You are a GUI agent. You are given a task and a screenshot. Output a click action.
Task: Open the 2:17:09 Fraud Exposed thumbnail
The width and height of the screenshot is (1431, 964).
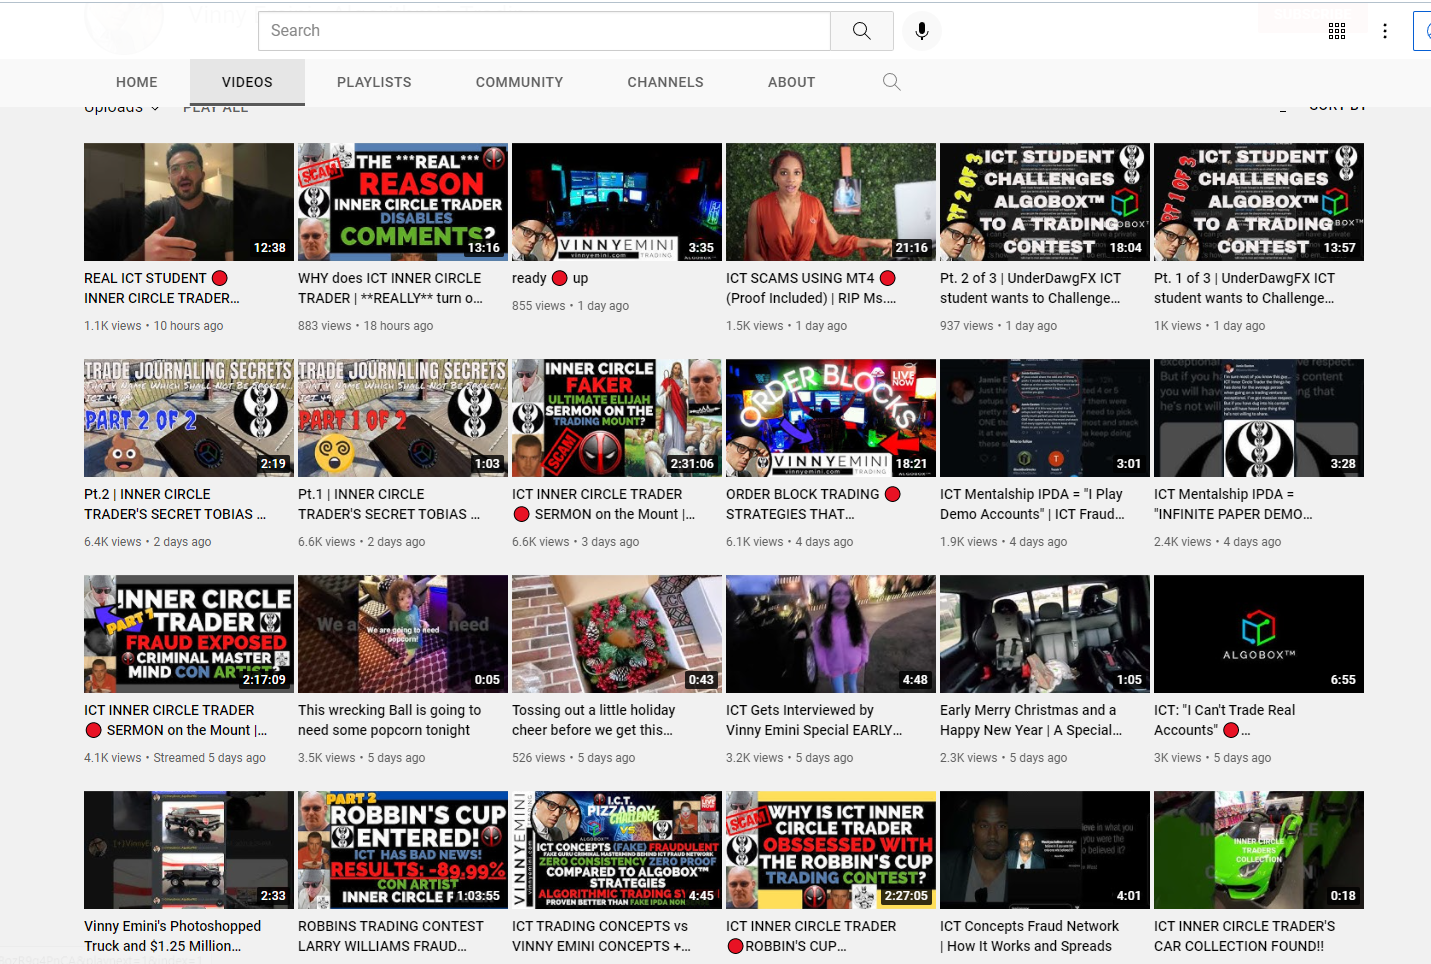189,634
